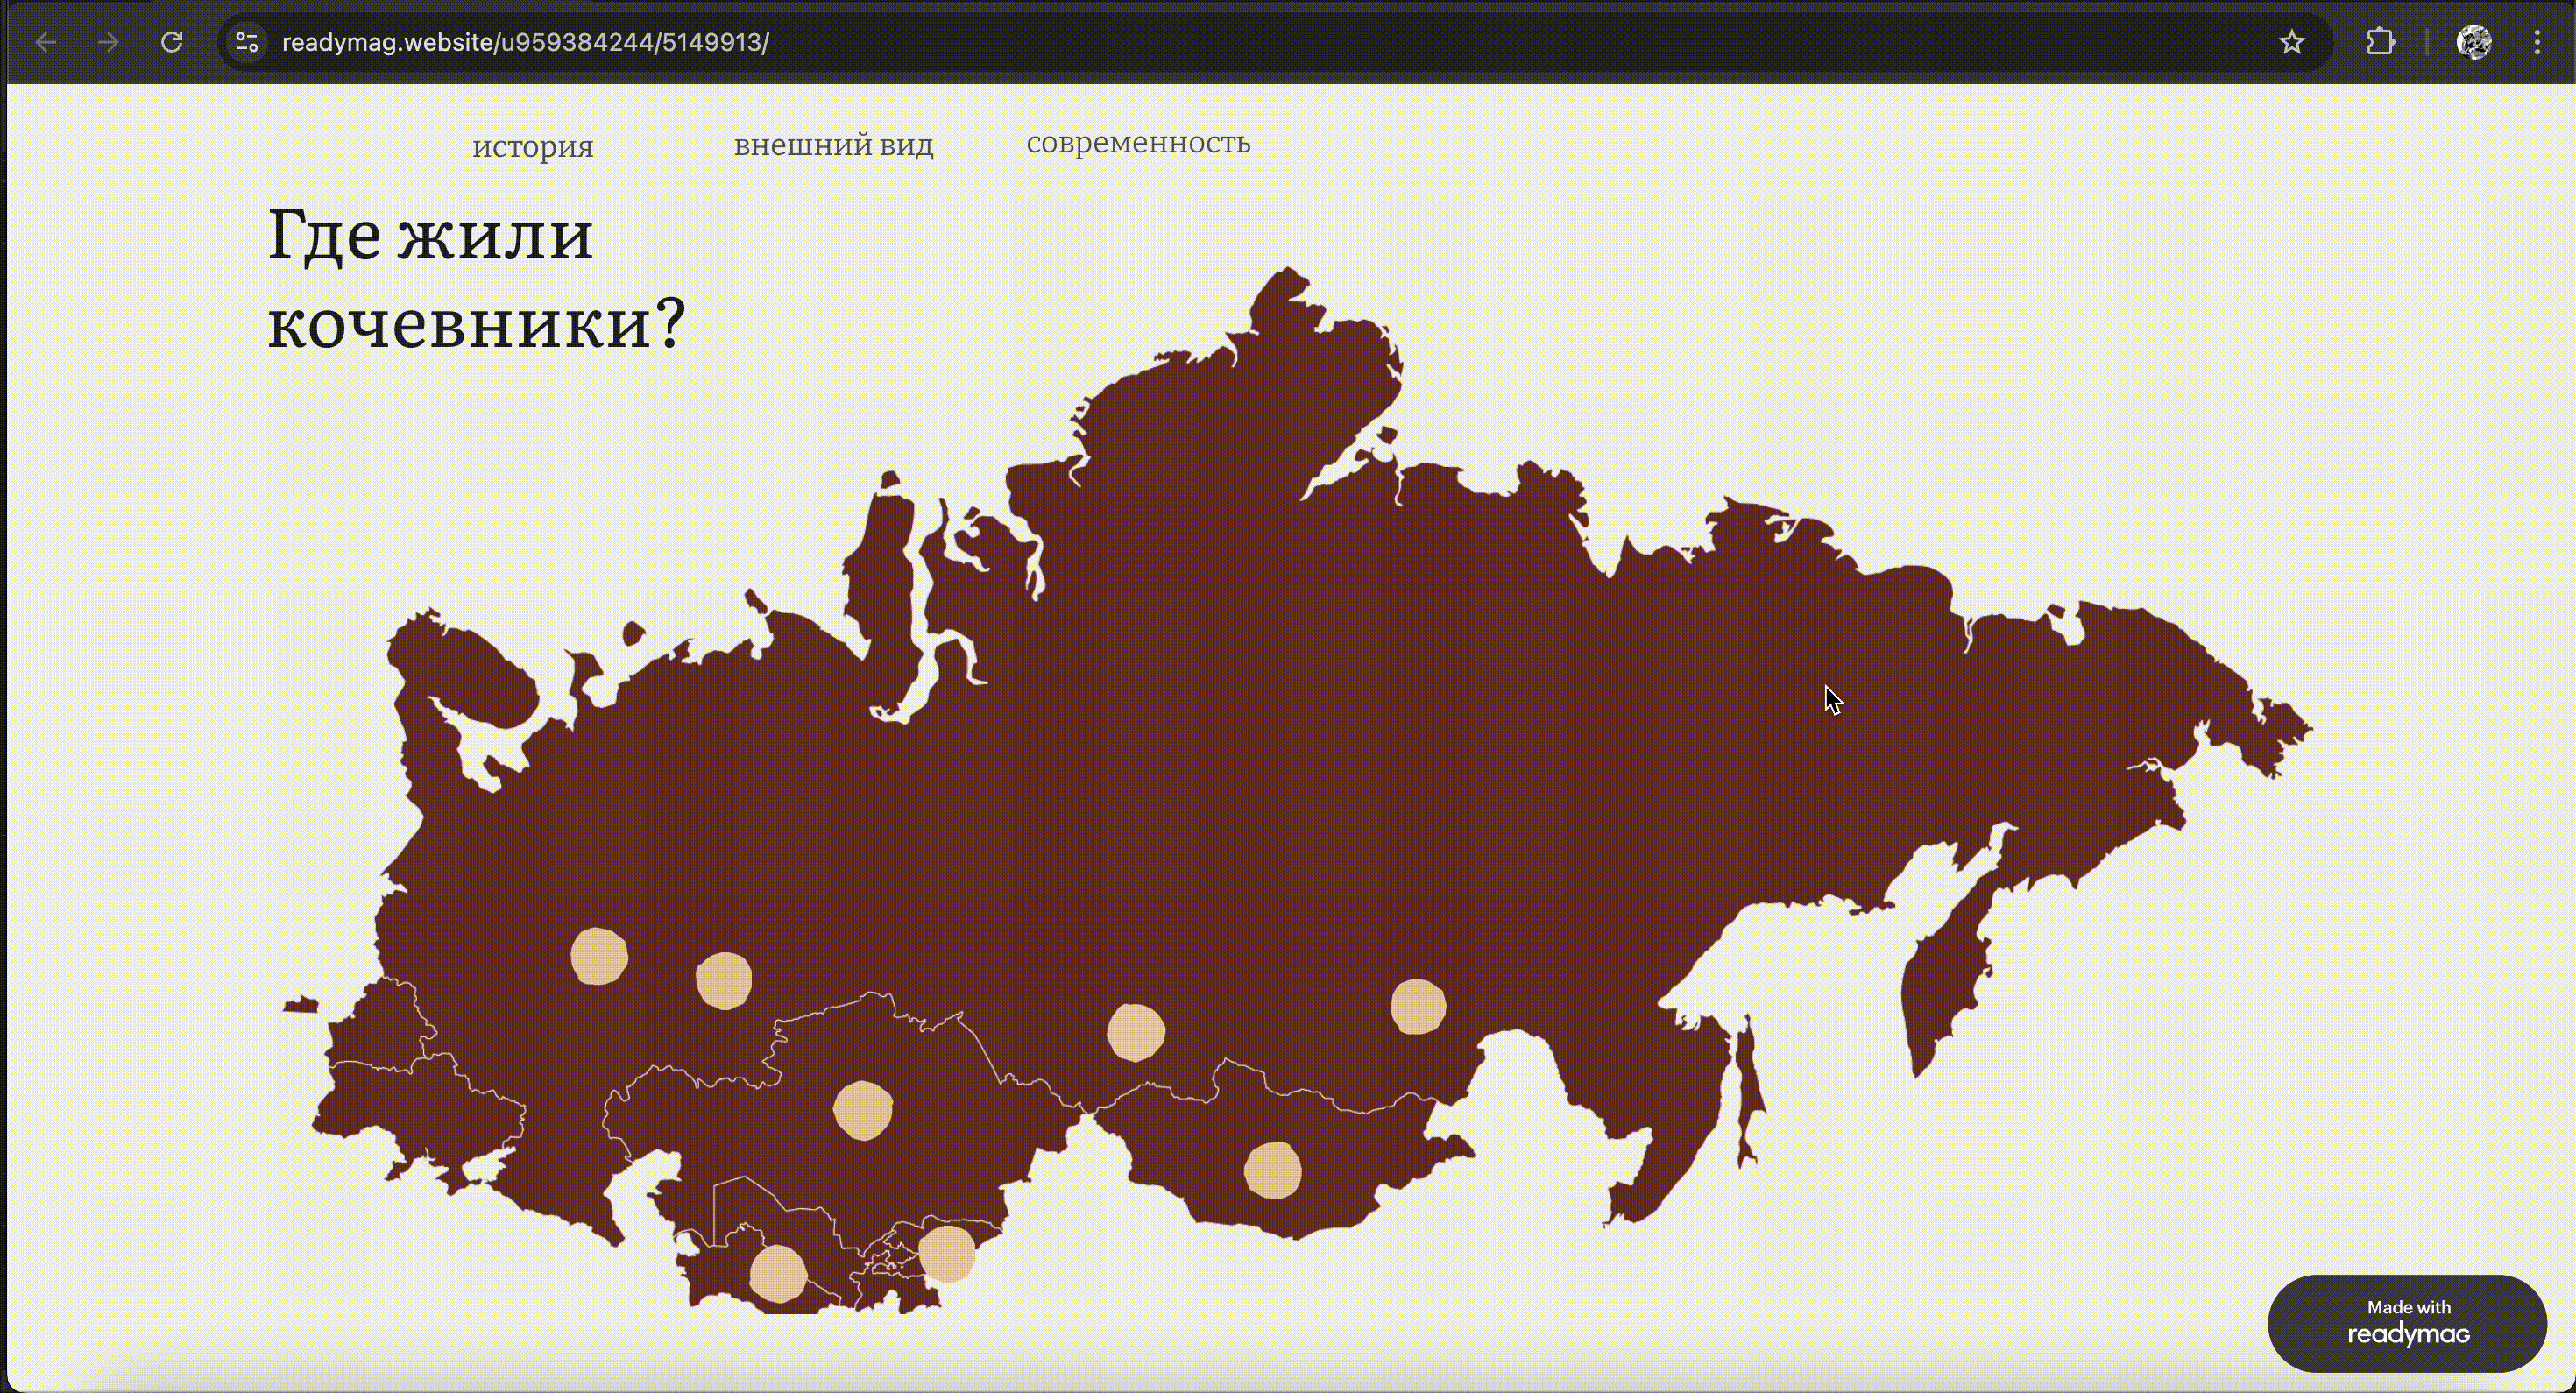This screenshot has height=1393, width=2576.
Task: Click the URL in the address bar
Action: pyautogui.click(x=525, y=42)
